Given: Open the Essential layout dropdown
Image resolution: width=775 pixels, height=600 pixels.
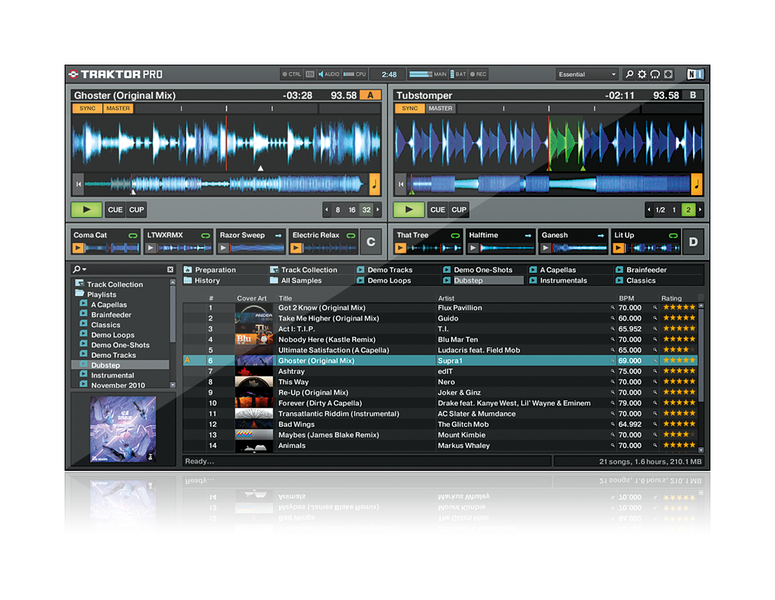Looking at the screenshot, I should pyautogui.click(x=588, y=74).
